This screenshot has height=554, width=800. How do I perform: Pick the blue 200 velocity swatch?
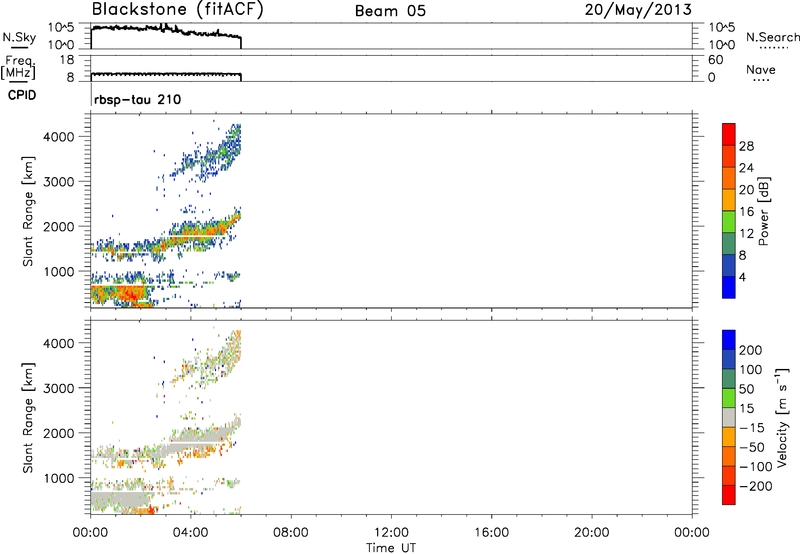click(x=729, y=340)
